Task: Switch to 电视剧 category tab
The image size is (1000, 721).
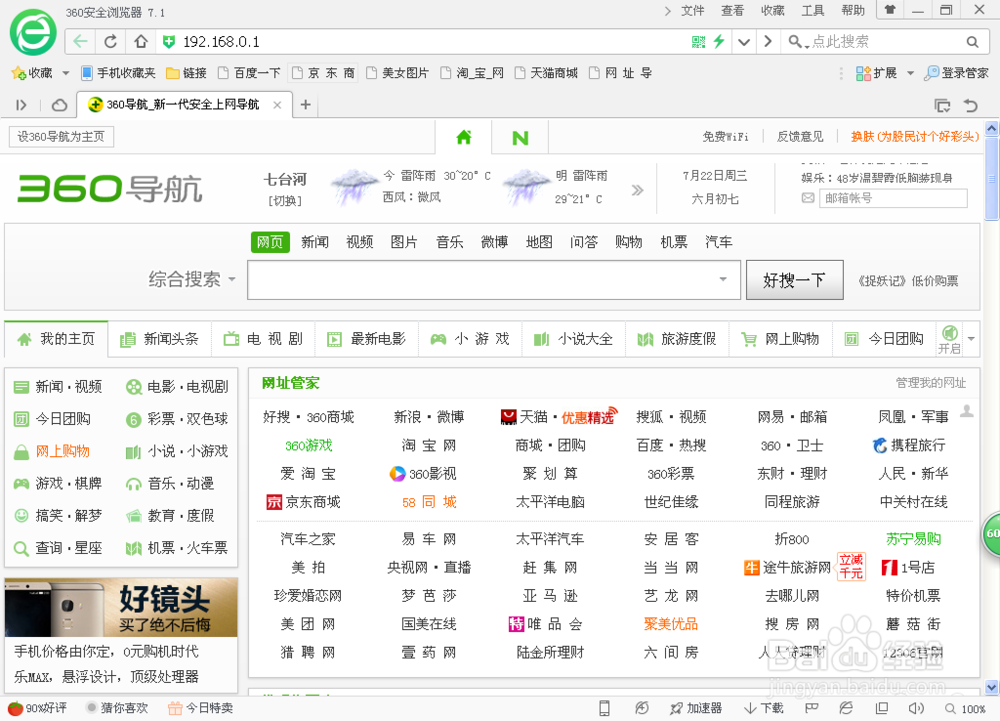Action: pyautogui.click(x=263, y=339)
